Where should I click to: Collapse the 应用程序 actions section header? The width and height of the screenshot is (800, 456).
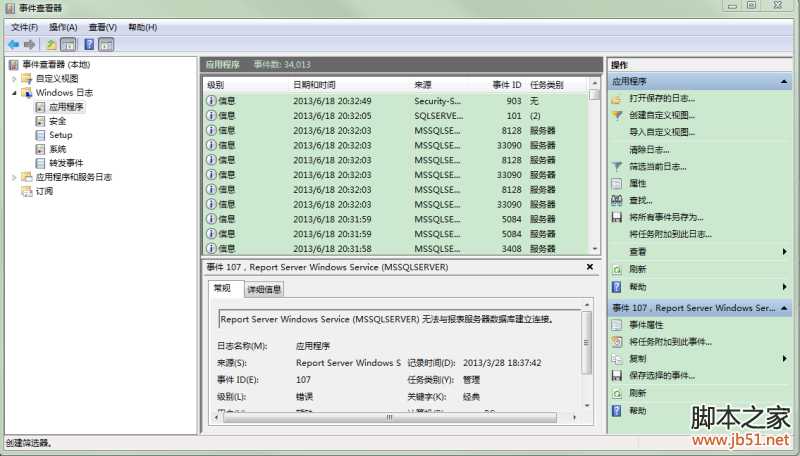pos(700,82)
